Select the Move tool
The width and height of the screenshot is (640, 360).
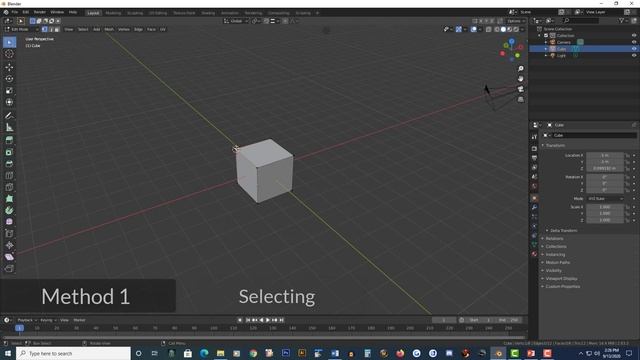[x=9, y=67]
